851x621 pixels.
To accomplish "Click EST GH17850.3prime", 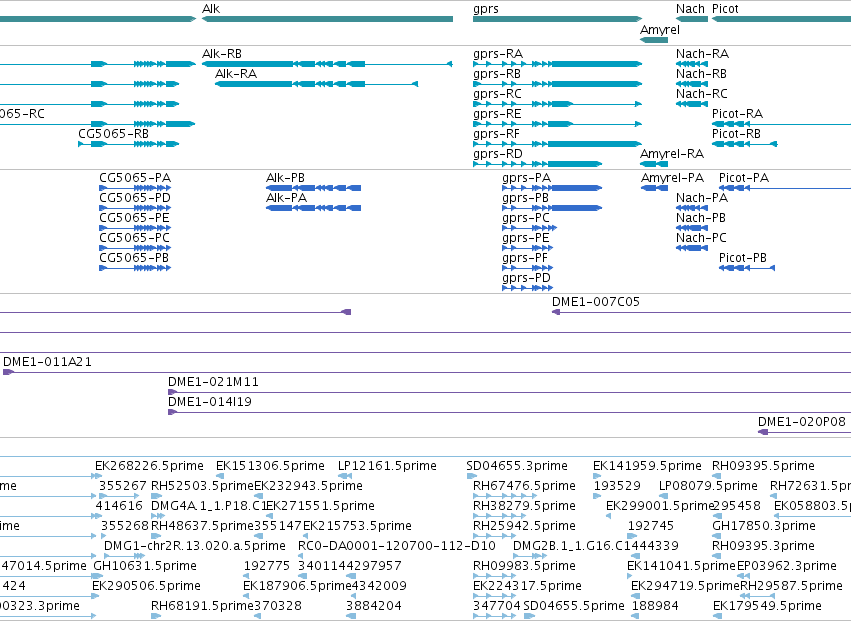I will click(x=764, y=527).
